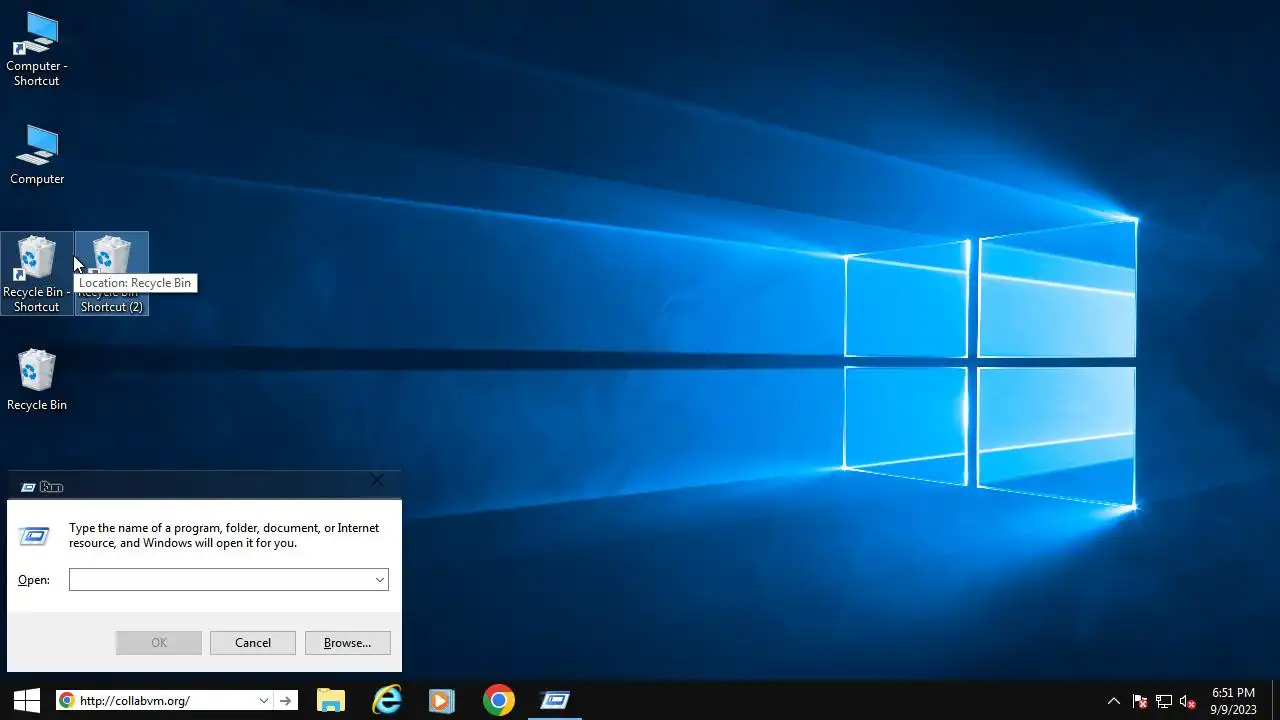
Task: Click the muted volume tray icon
Action: 1188,701
